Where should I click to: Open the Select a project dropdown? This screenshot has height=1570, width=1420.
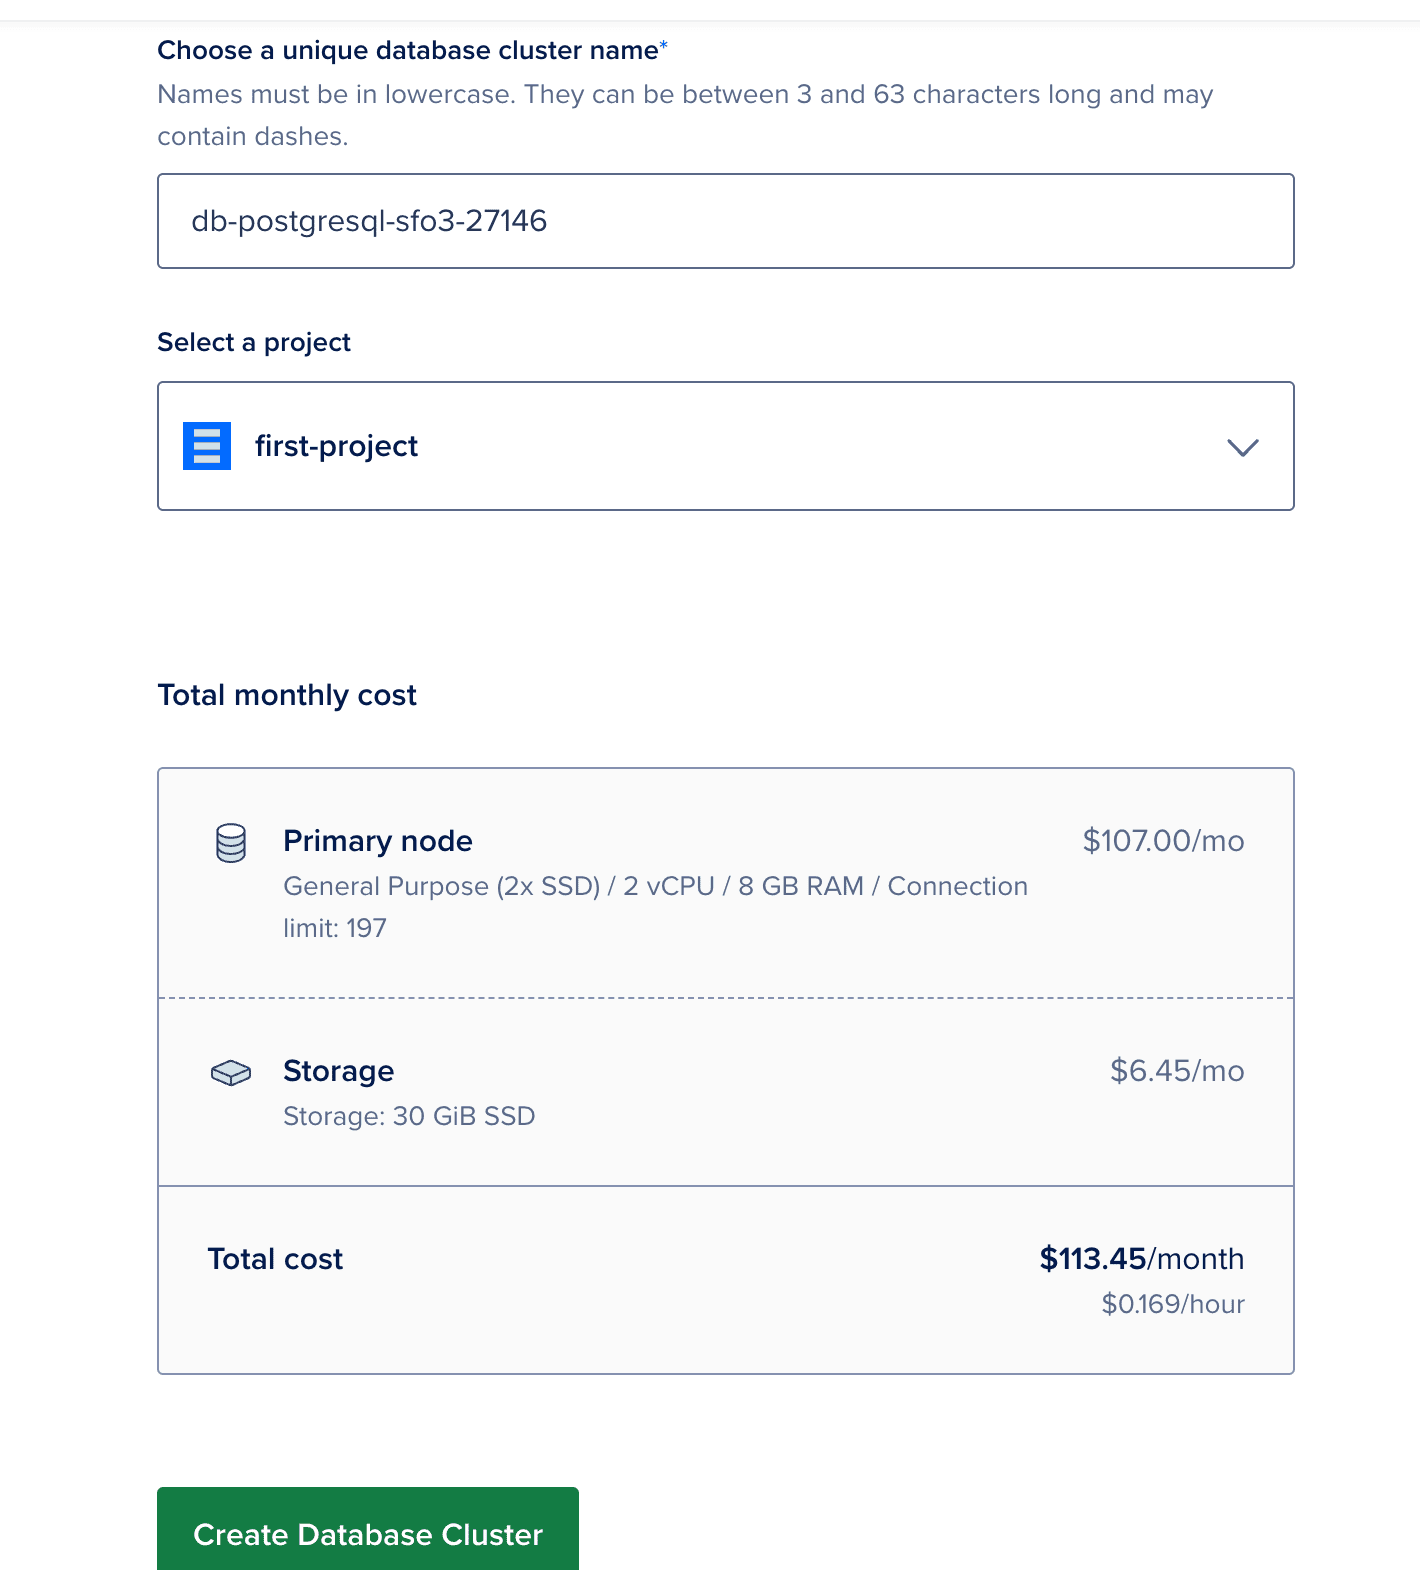[x=725, y=446]
